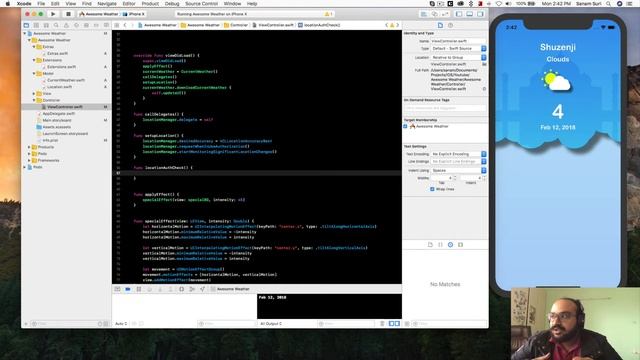Open the Navigate menu
The width and height of the screenshot is (640, 360).
pos(107,4)
